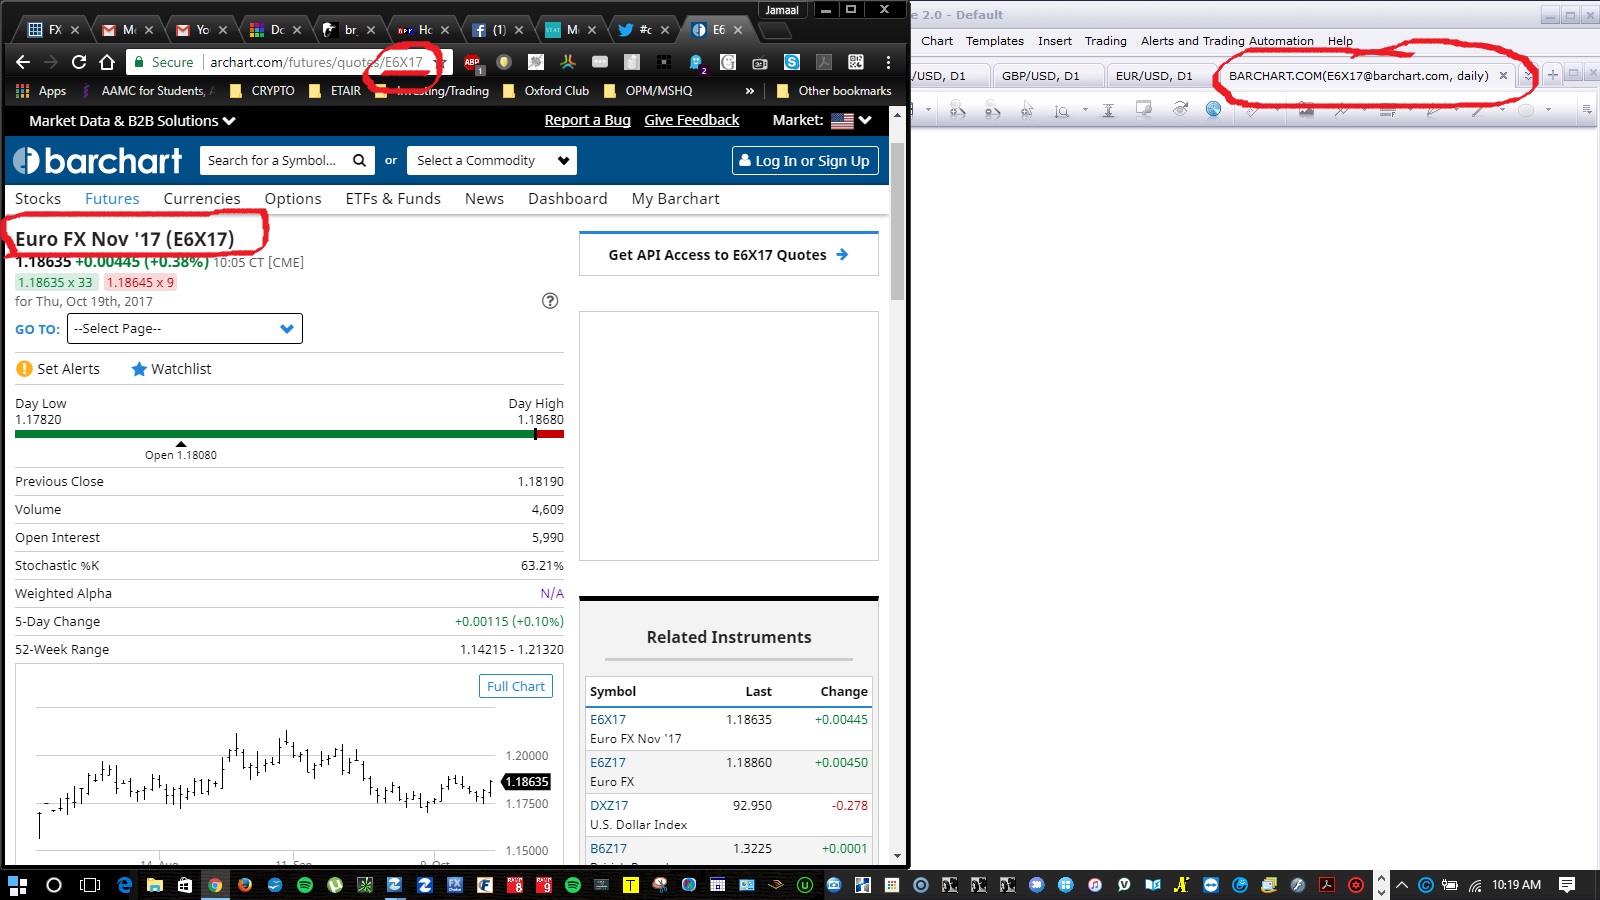Add E6X17 to Watchlist star
Viewport: 1600px width, 900px height.
pyautogui.click(x=139, y=369)
